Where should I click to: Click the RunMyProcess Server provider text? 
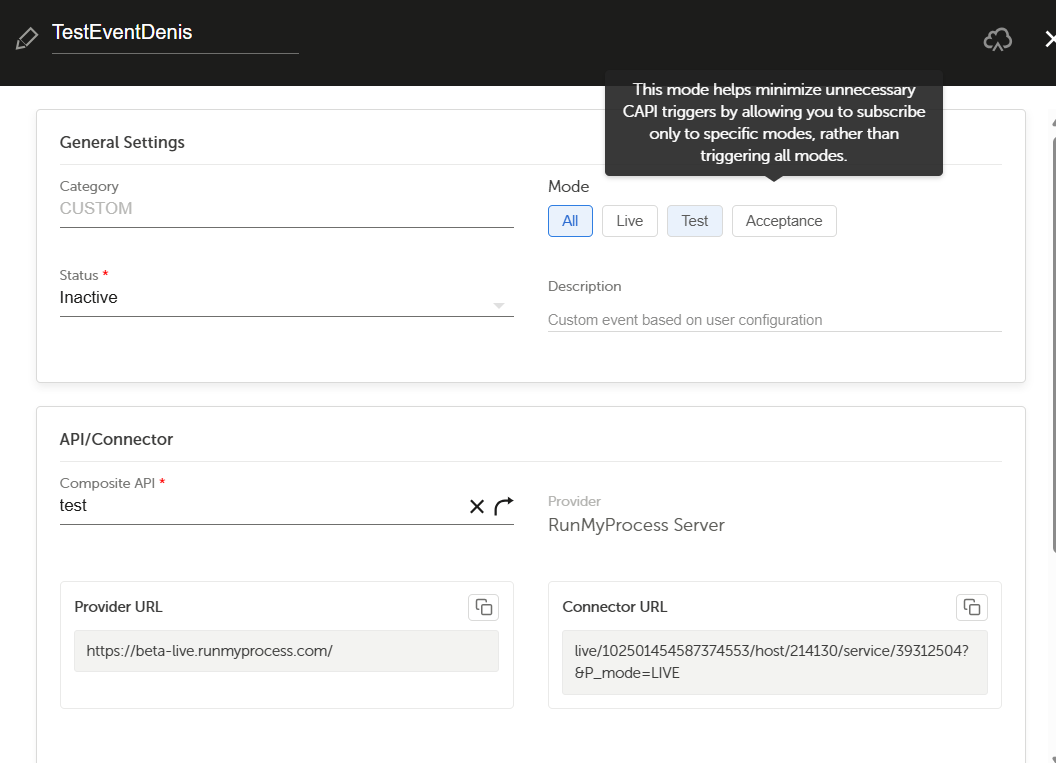636,525
